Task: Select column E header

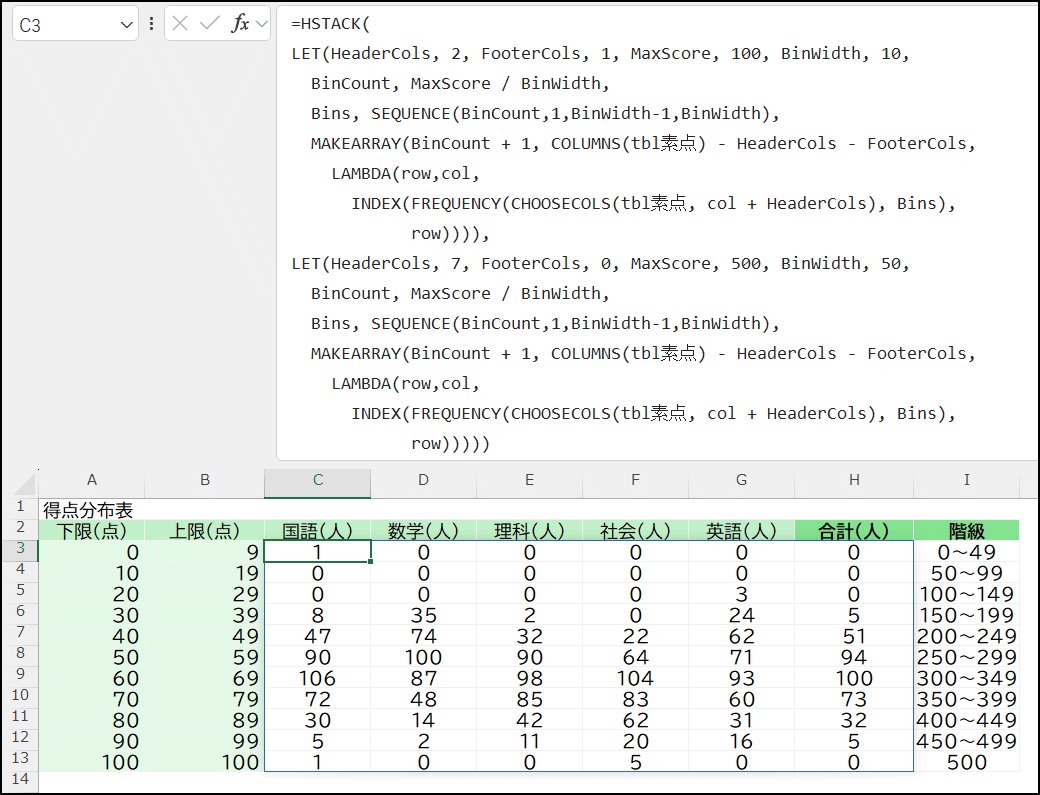Action: tap(529, 480)
